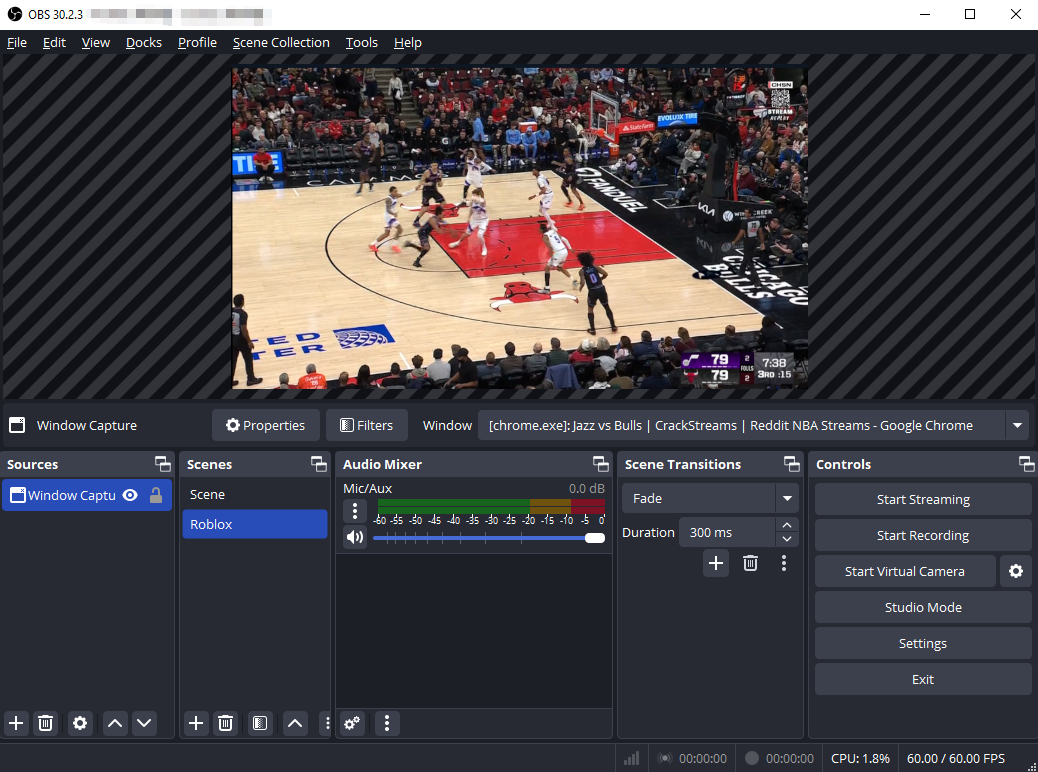Mute Mic/Aux with the speaker icon
Image resolution: width=1038 pixels, height=772 pixels.
(355, 537)
